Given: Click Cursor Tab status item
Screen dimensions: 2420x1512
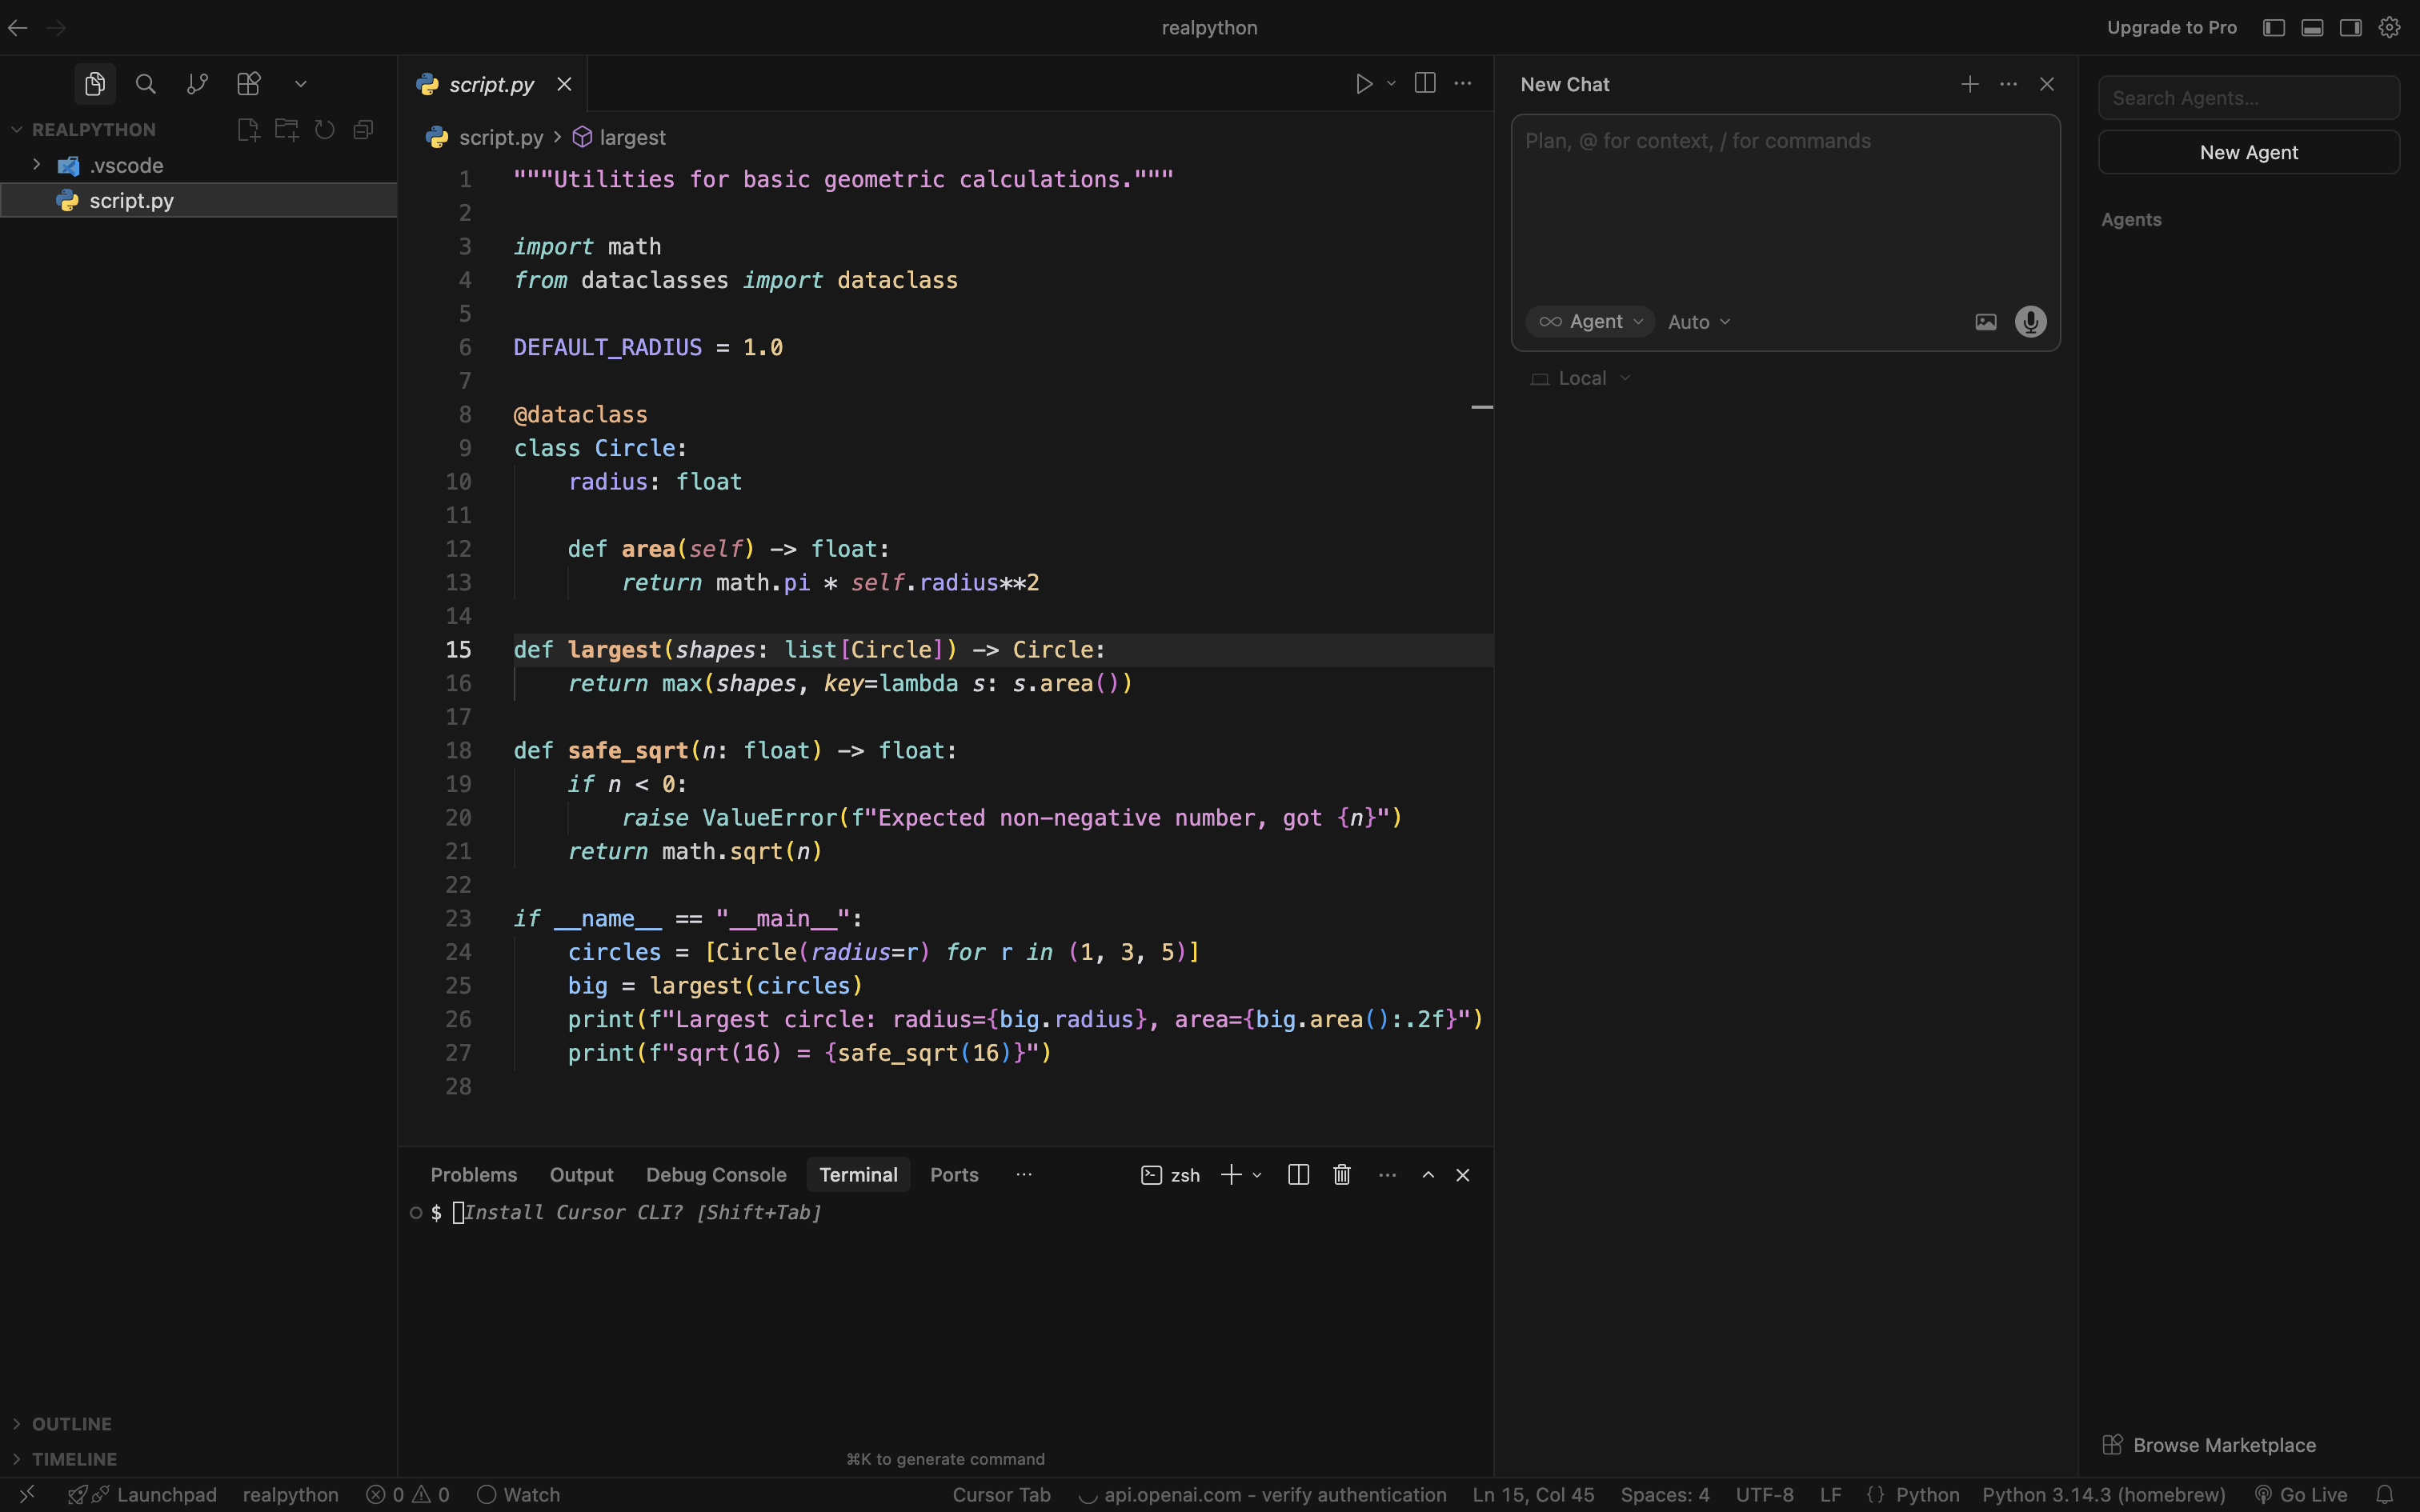Looking at the screenshot, I should coord(1001,1494).
